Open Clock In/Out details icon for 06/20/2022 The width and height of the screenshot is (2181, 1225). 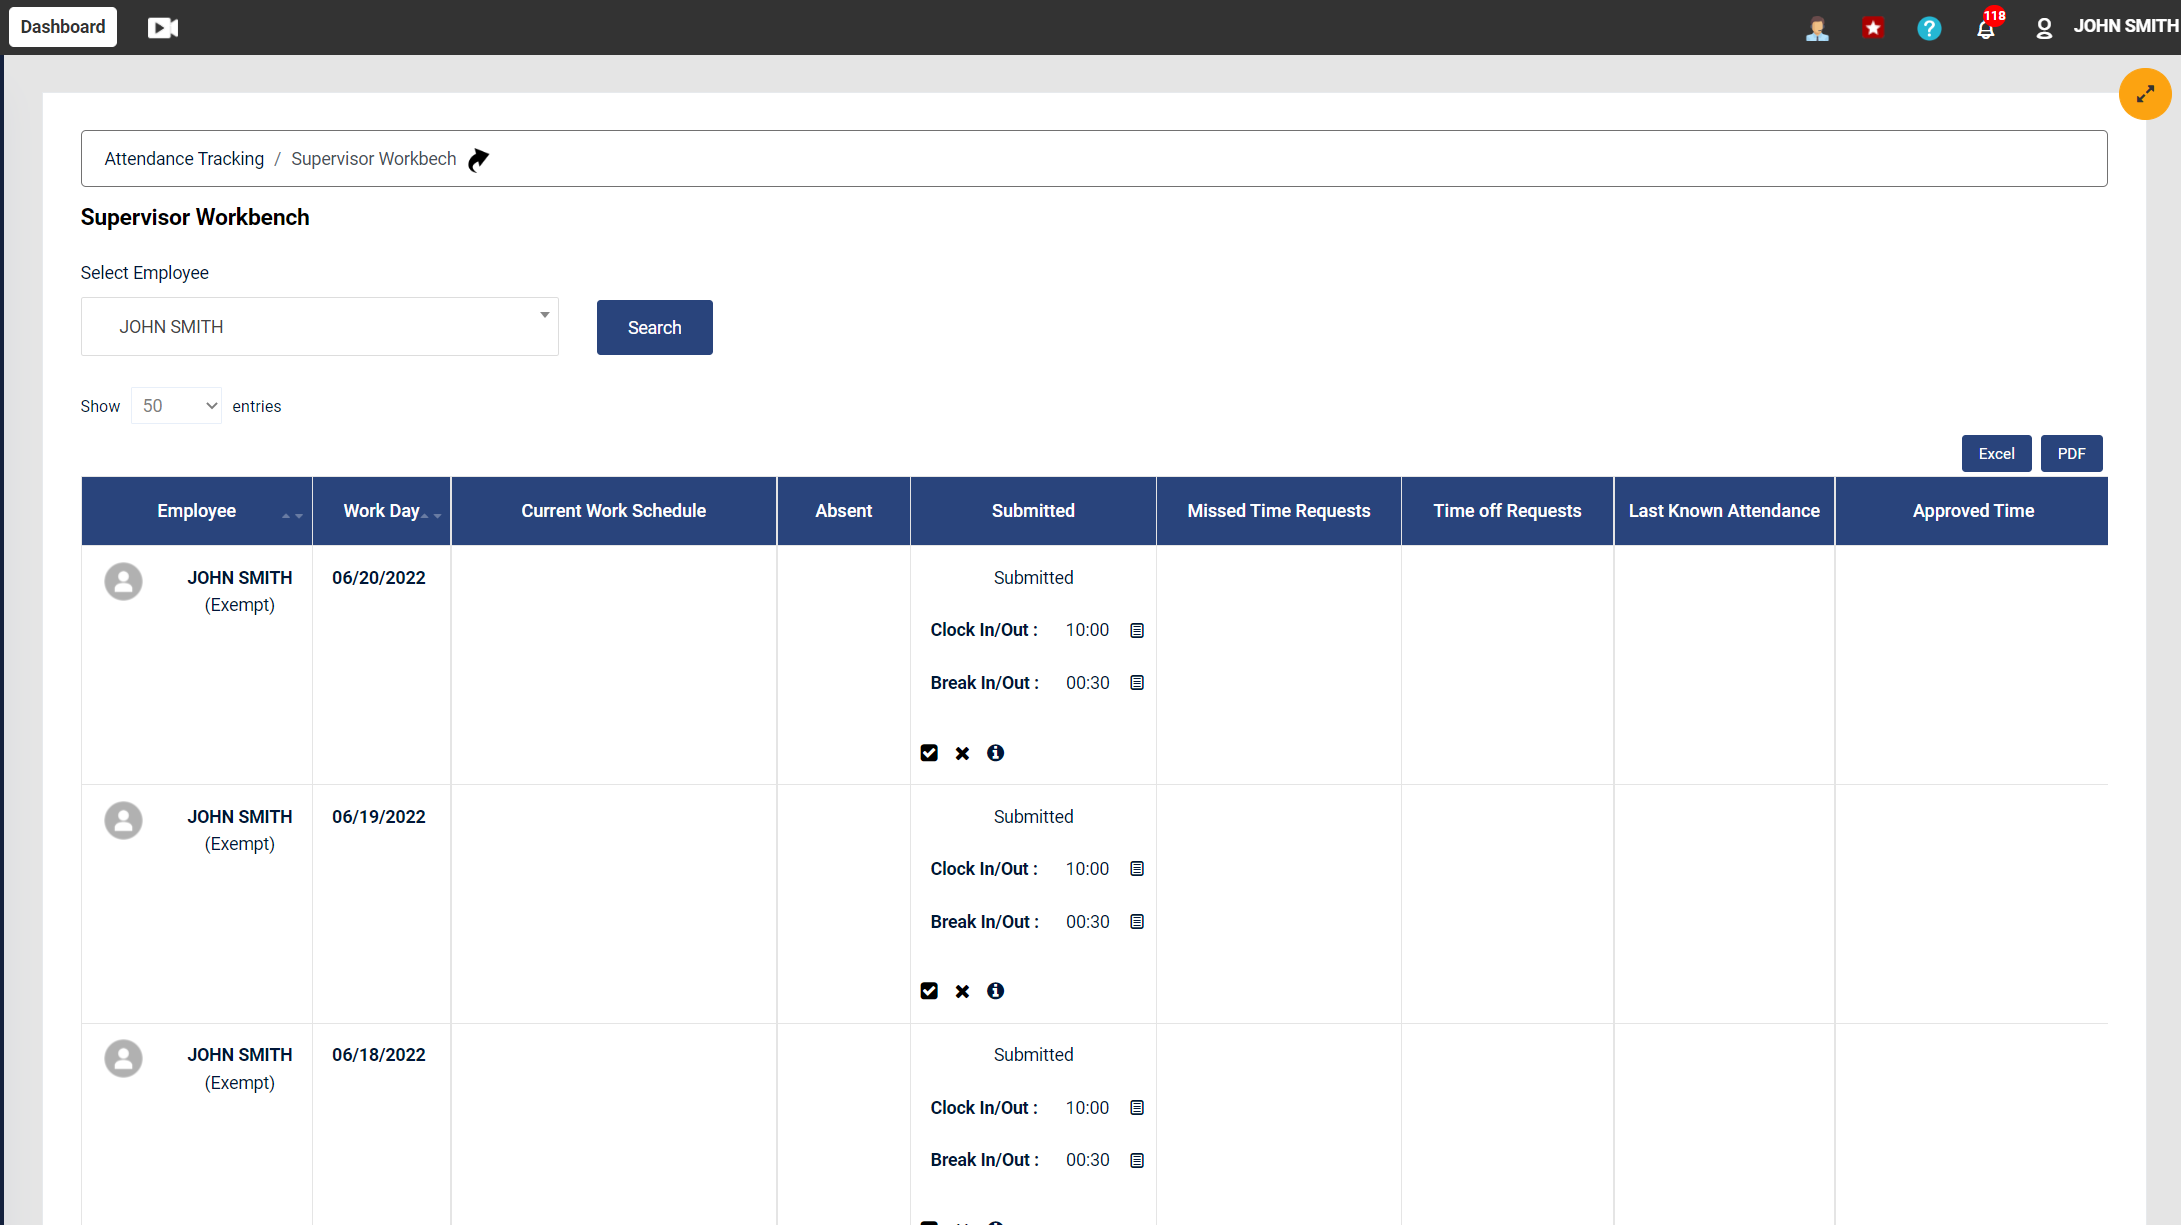tap(1137, 630)
